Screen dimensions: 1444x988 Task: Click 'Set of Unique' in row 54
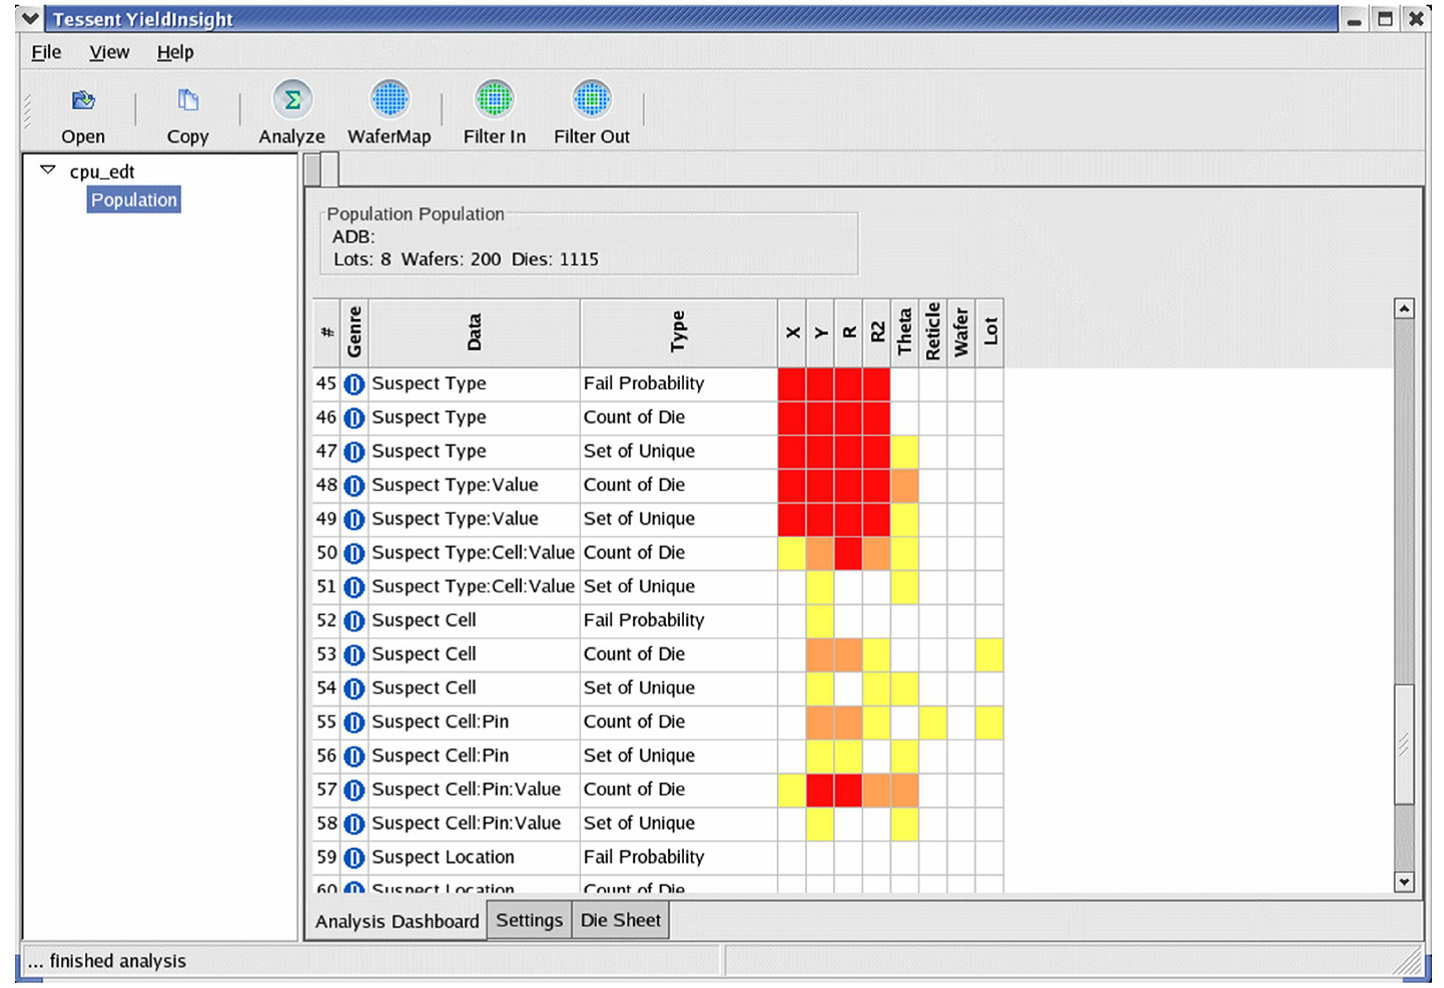[639, 689]
